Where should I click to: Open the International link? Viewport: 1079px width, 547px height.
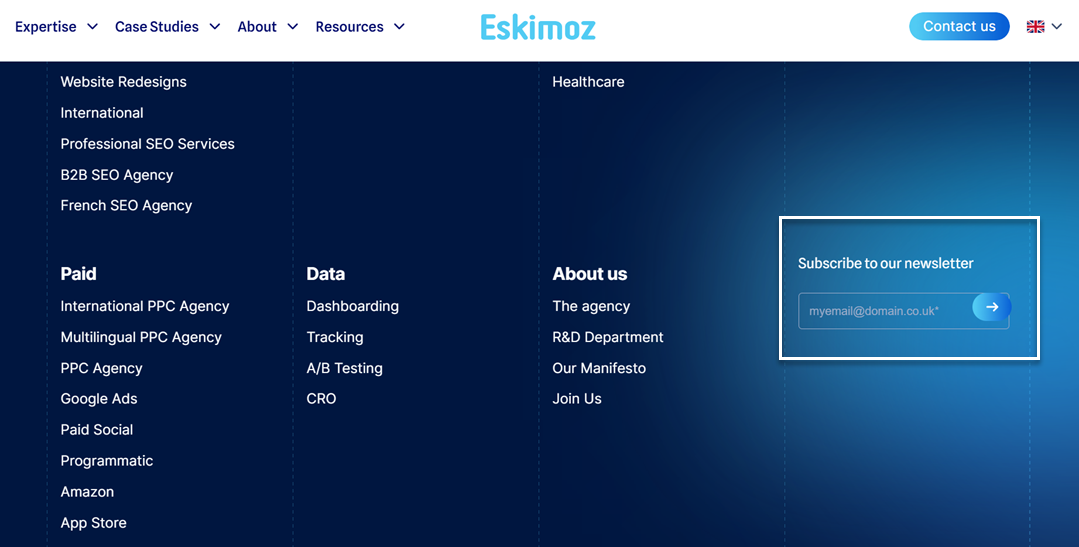pyautogui.click(x=102, y=113)
